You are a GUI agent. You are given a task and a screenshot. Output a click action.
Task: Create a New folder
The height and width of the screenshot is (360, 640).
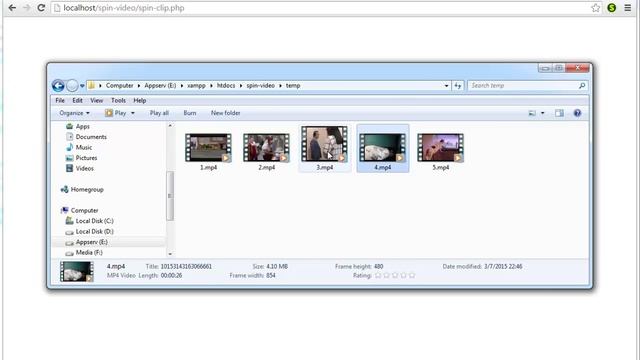(225, 113)
